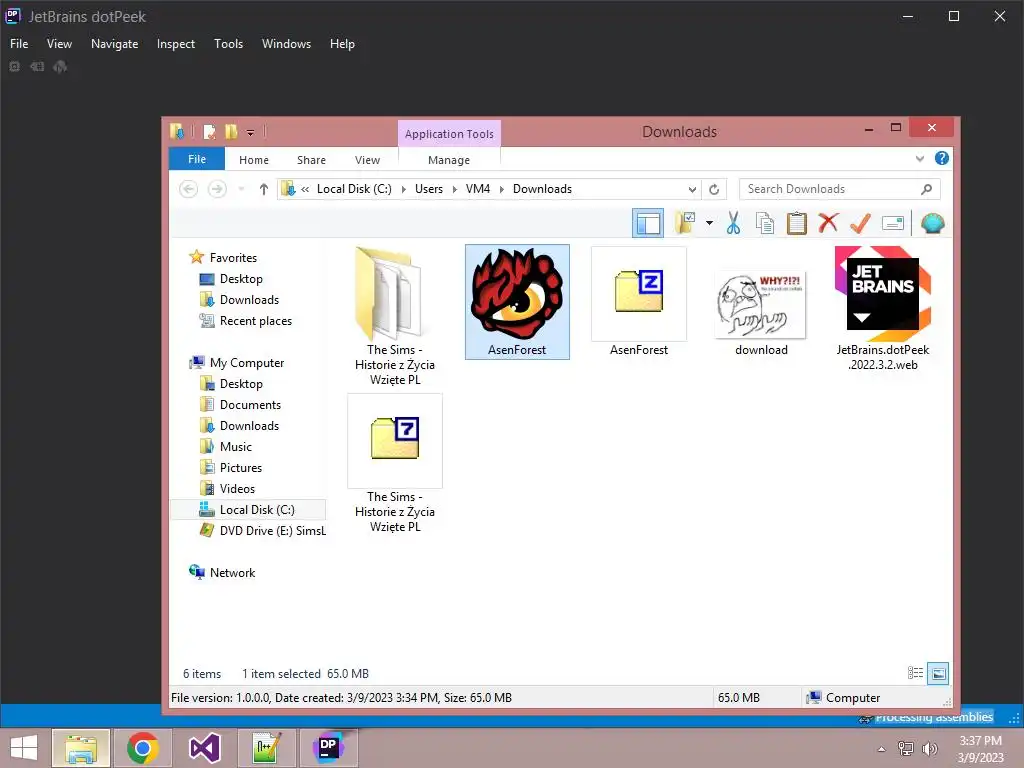
Task: Select download WHY meme image
Action: (761, 311)
